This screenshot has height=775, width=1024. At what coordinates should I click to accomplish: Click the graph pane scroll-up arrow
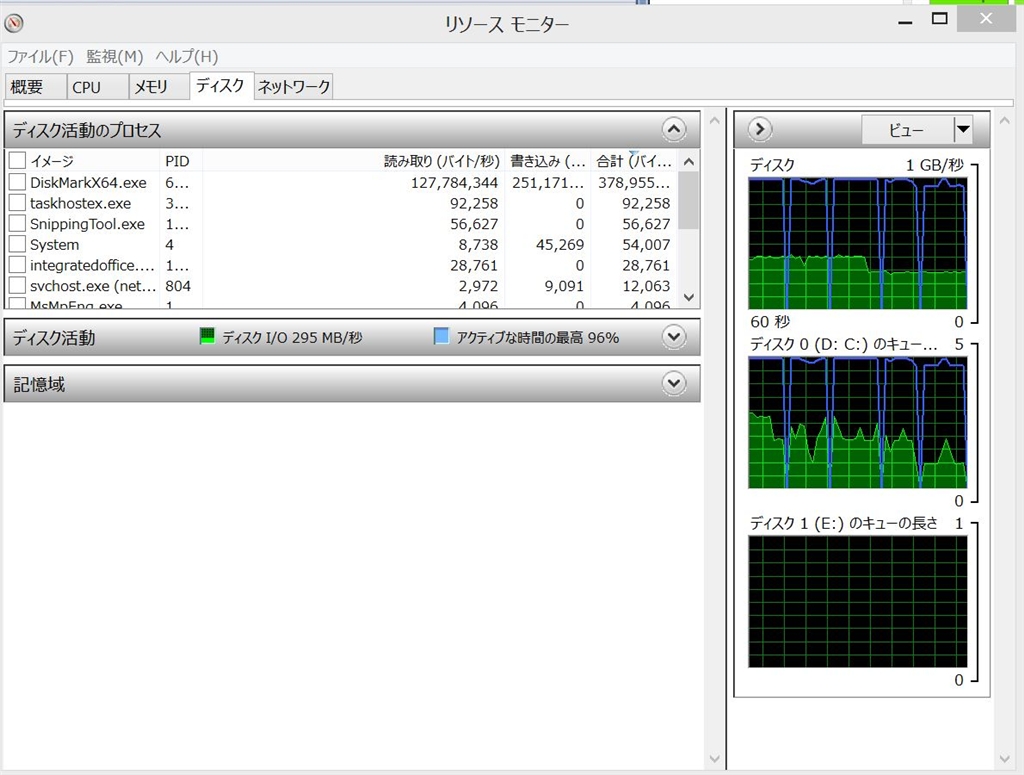pyautogui.click(x=1004, y=121)
